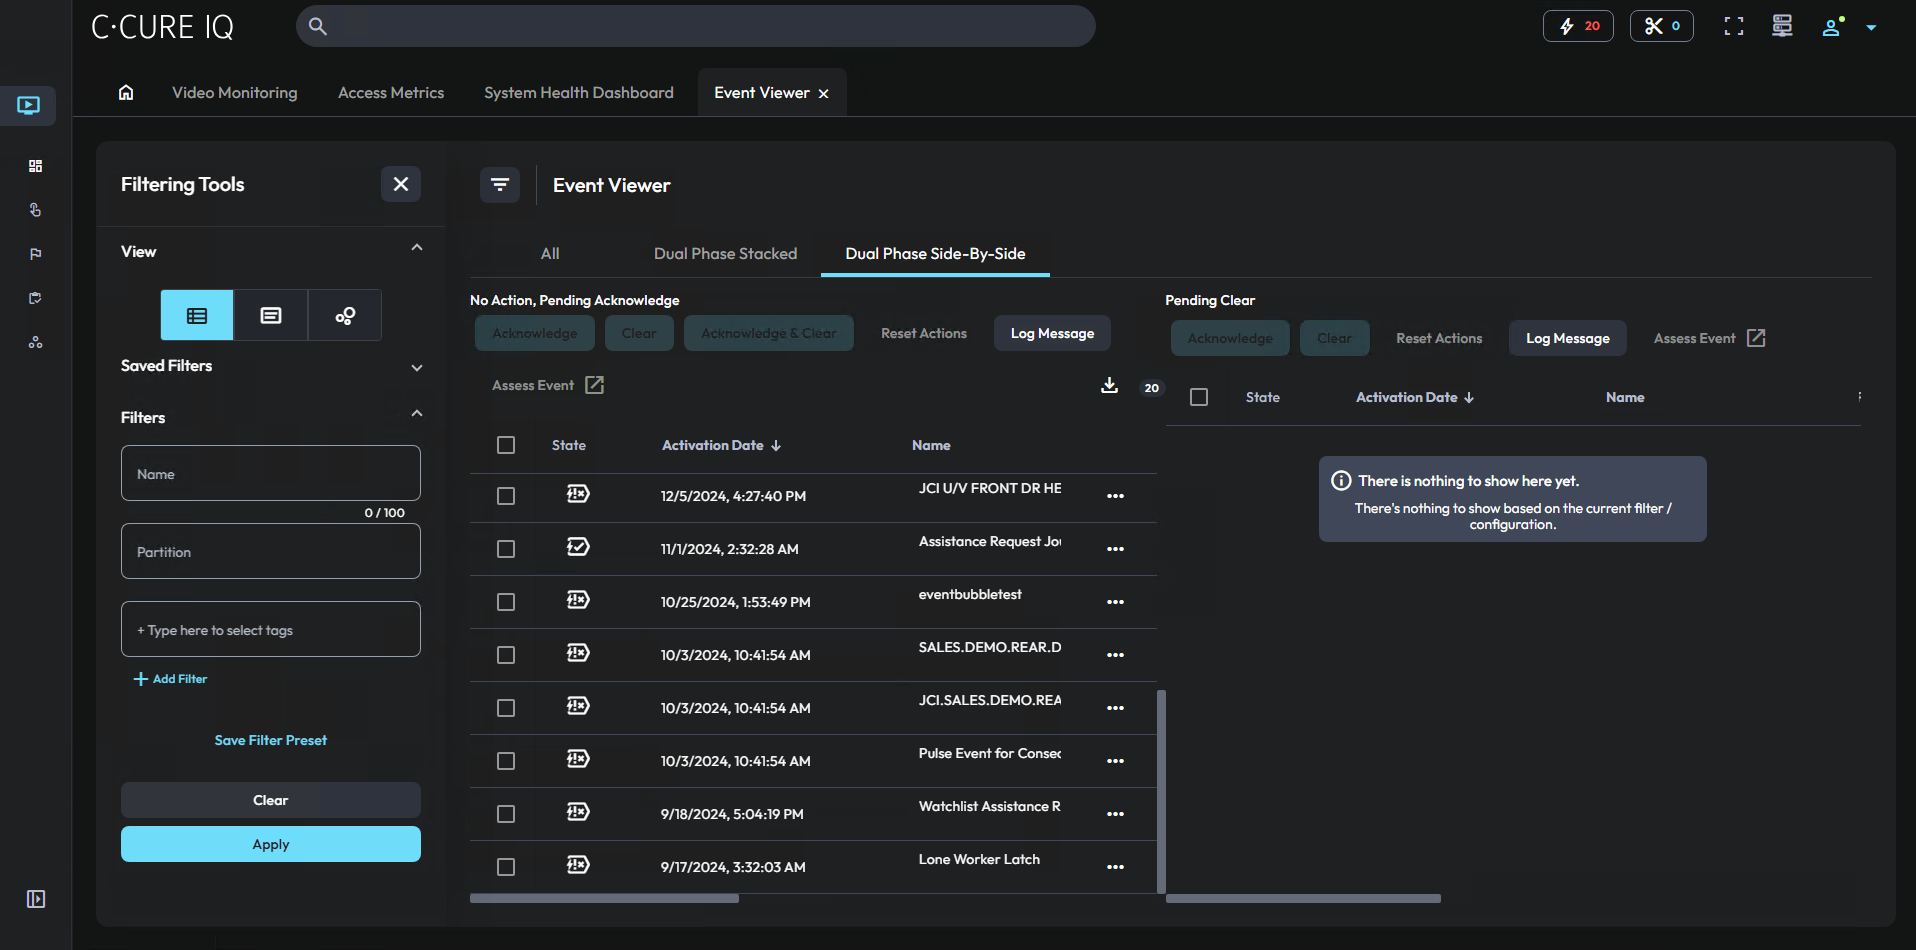This screenshot has width=1916, height=950.
Task: Open the lightning event counter showing 20
Action: (1577, 26)
